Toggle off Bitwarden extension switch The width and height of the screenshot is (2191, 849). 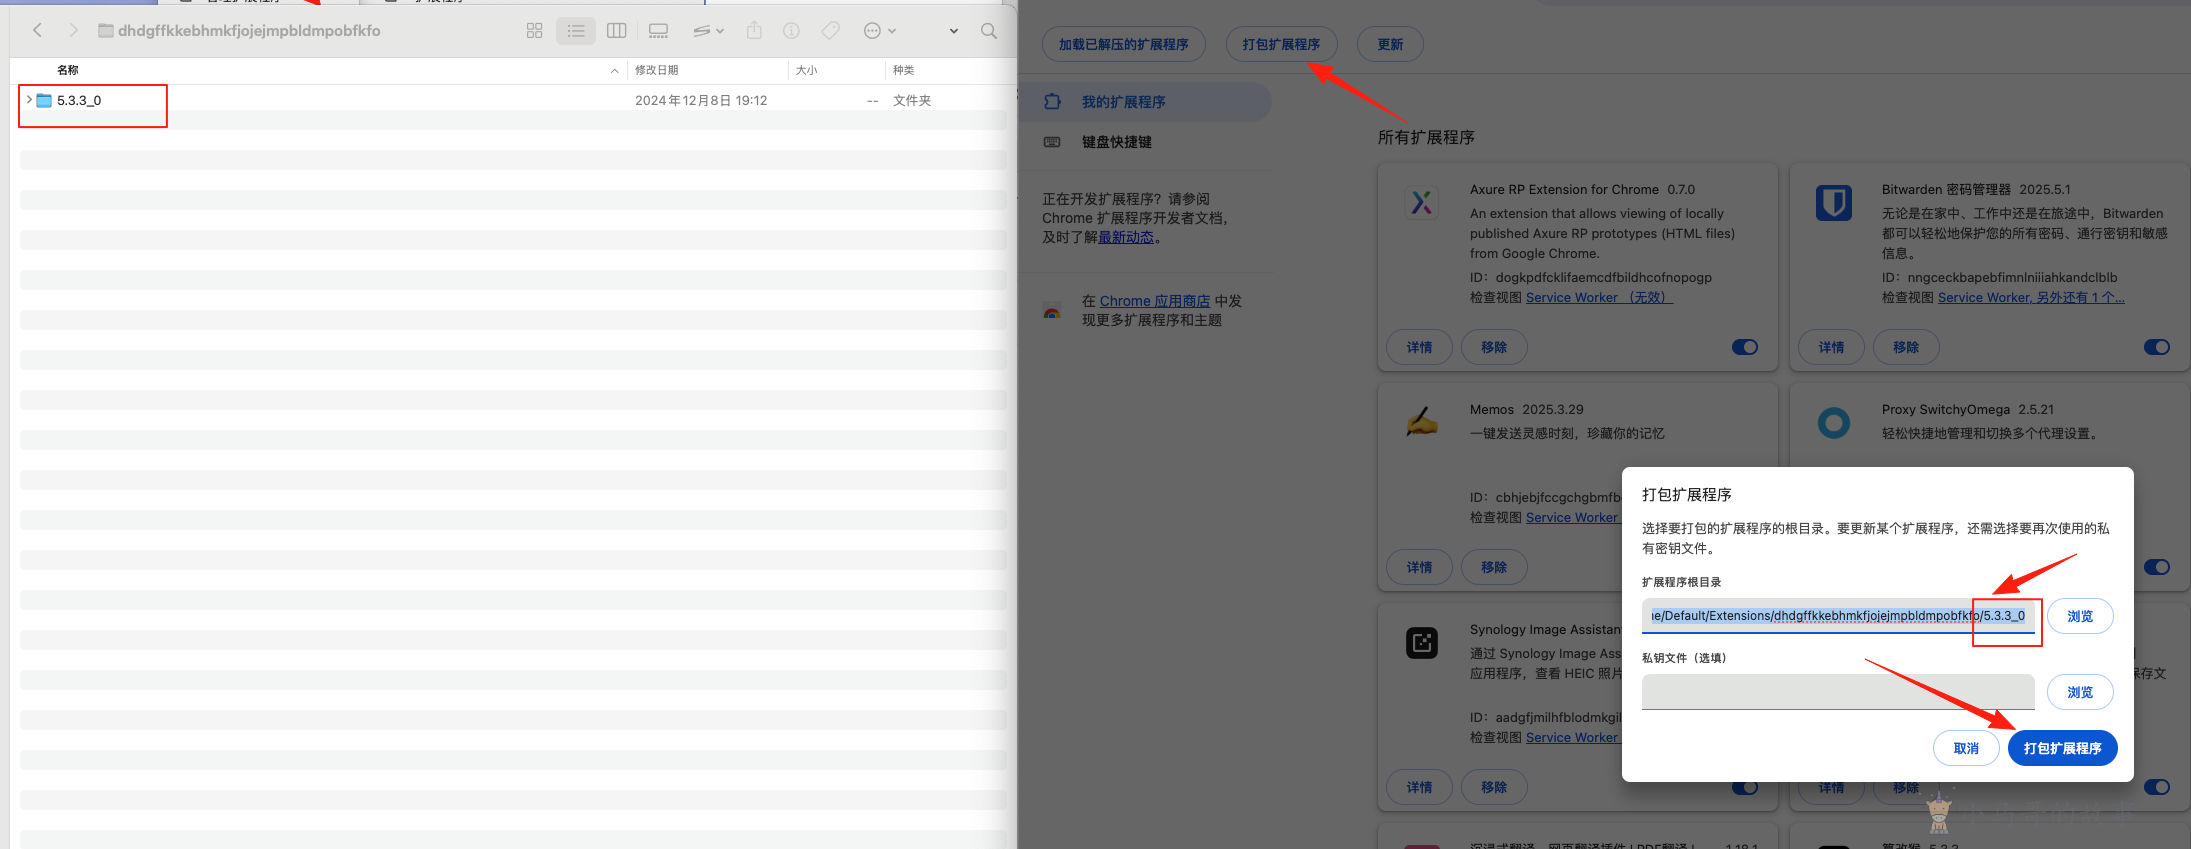click(x=2157, y=347)
